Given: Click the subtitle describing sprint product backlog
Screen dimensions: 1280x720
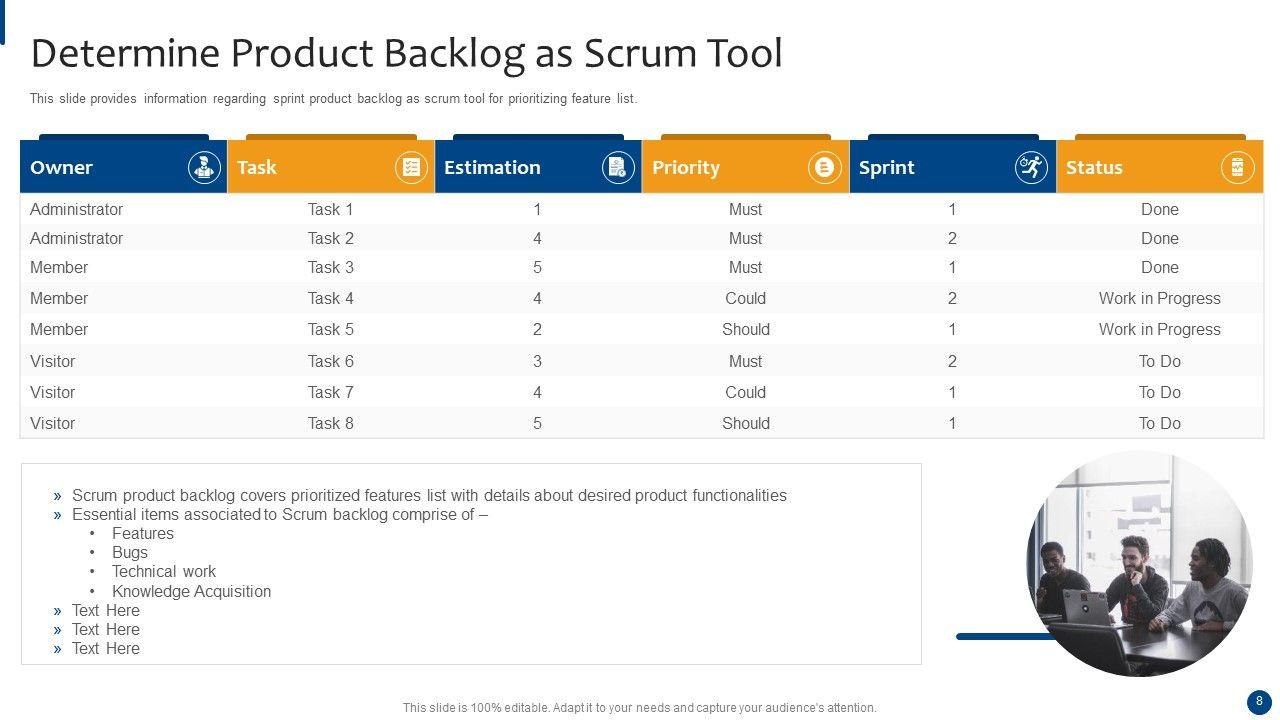Looking at the screenshot, I should click(x=333, y=99).
